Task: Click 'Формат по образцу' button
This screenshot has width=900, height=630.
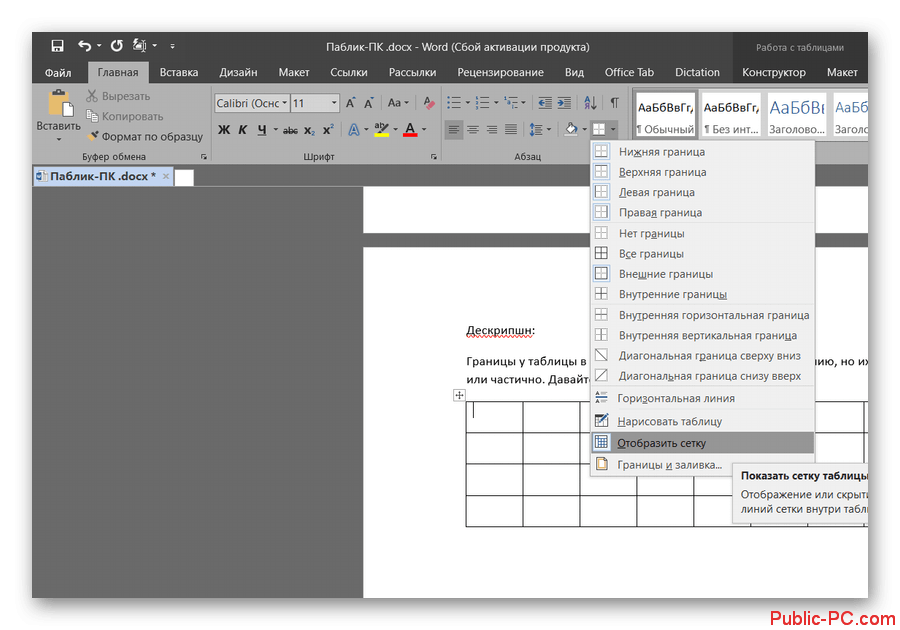Action: [143, 136]
